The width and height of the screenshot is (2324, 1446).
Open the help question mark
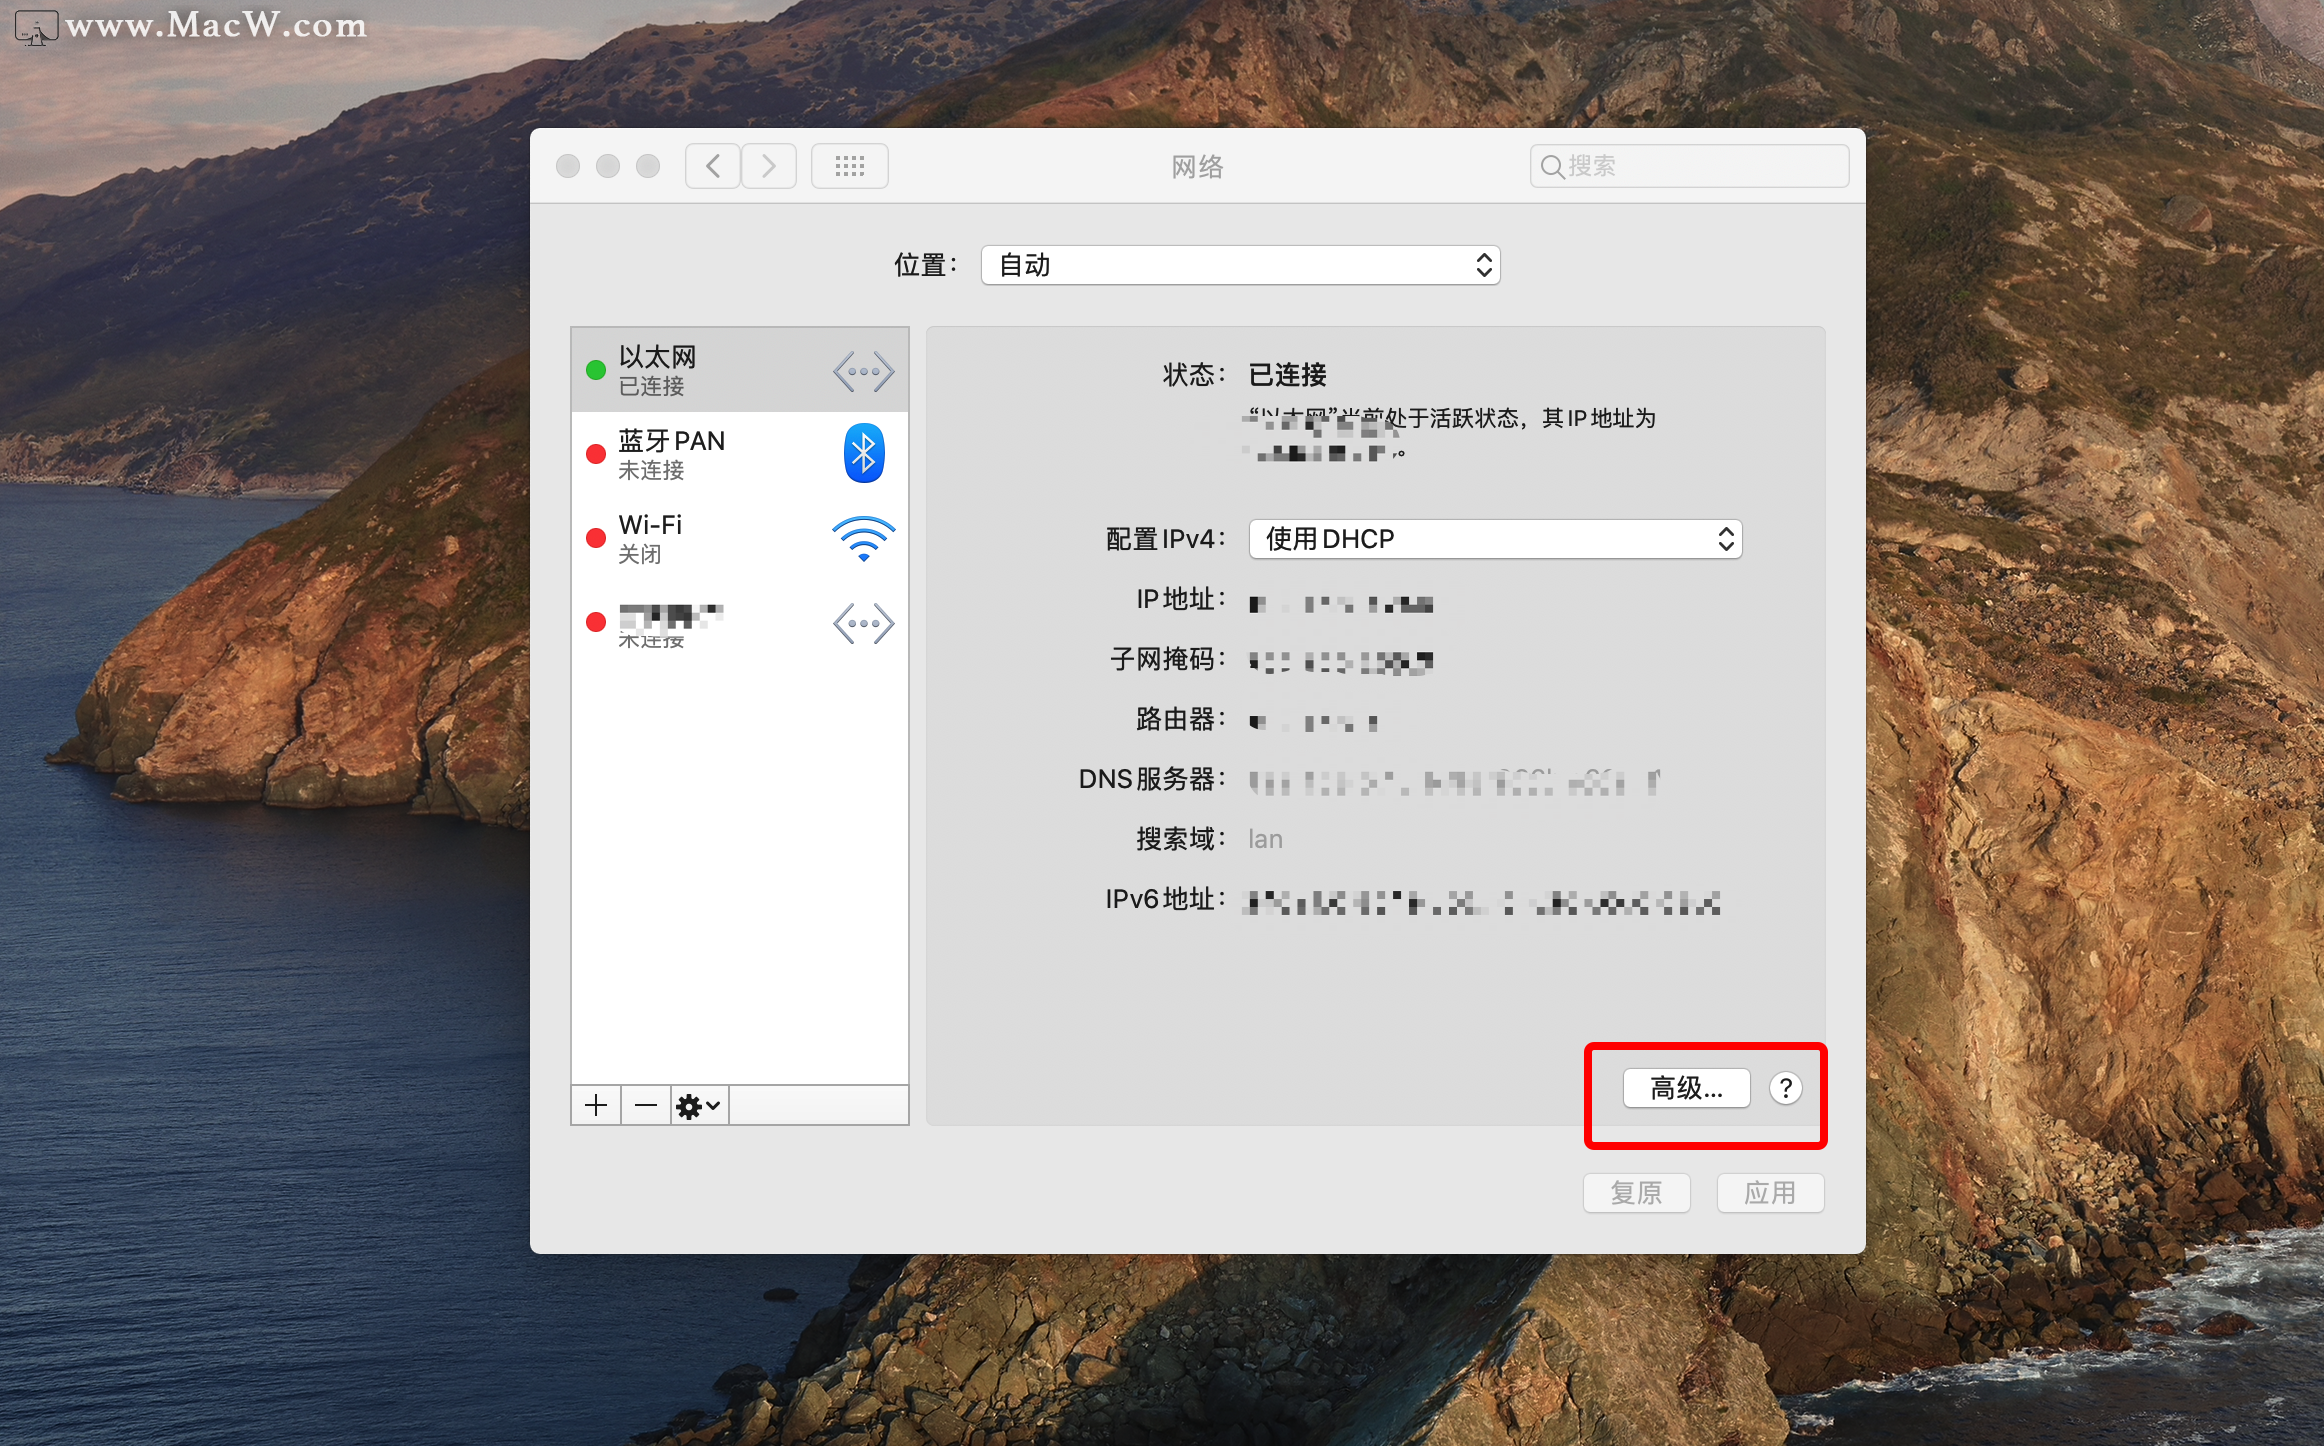pos(1785,1088)
